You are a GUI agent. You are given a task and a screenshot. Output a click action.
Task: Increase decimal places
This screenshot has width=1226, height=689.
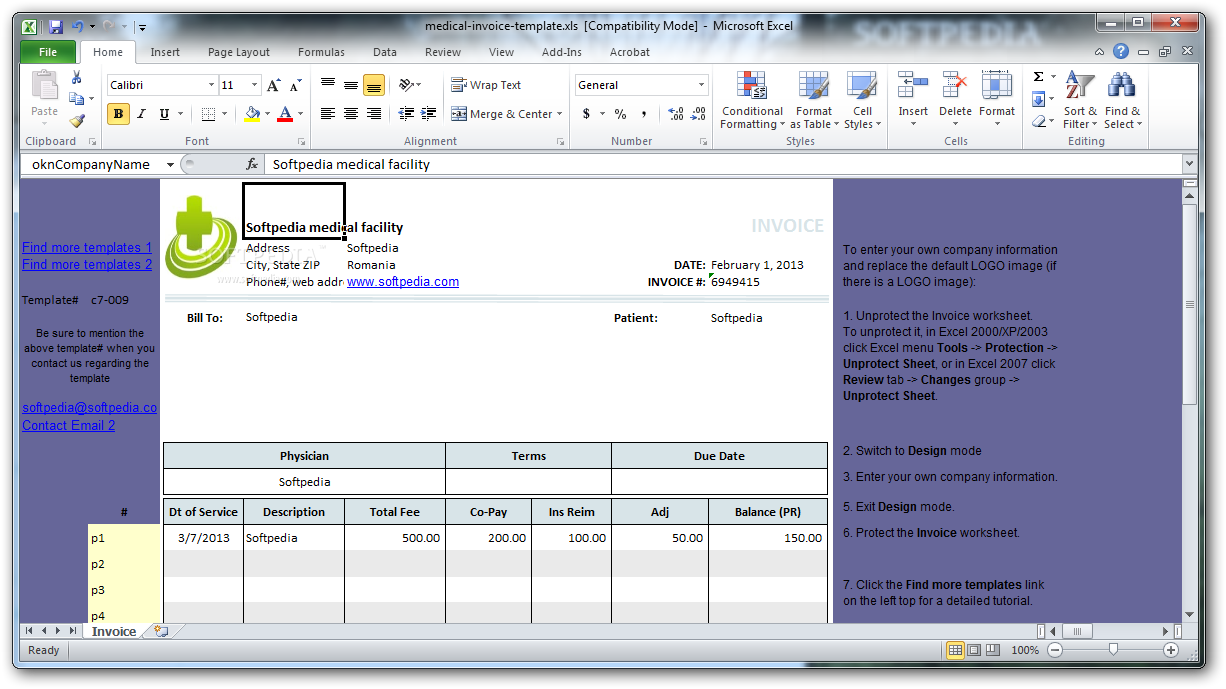point(675,114)
